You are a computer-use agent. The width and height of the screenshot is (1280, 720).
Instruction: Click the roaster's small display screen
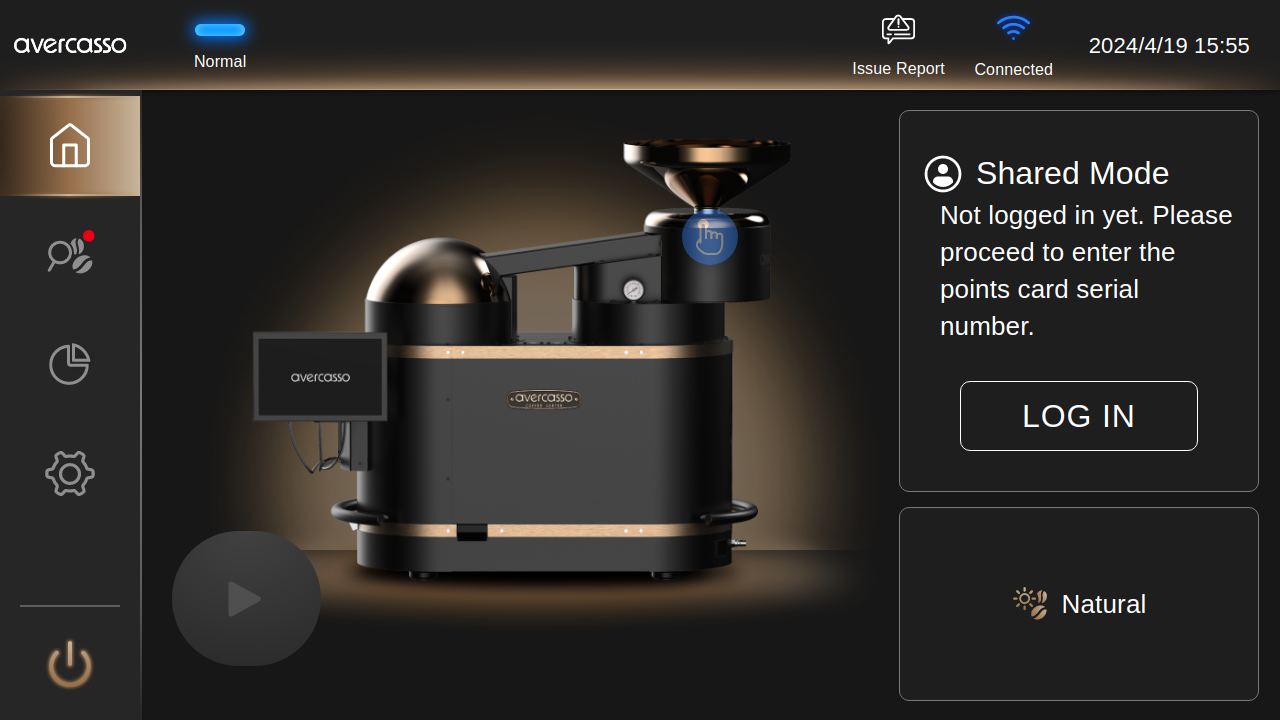320,377
